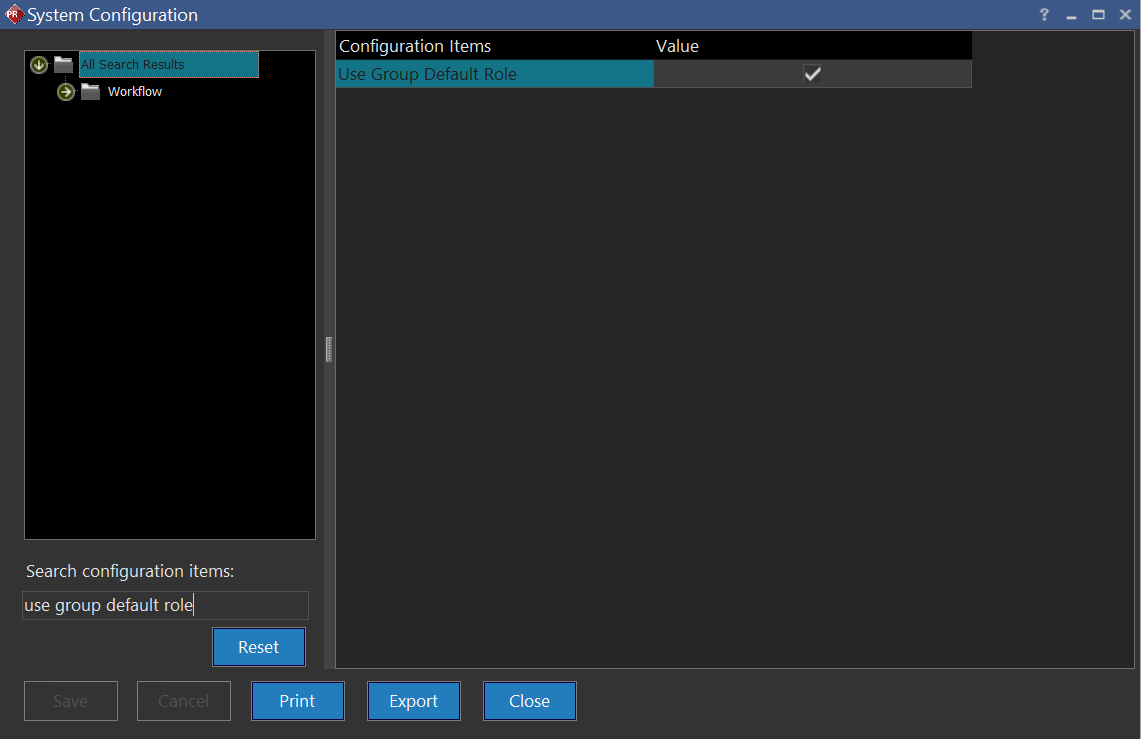The image size is (1141, 739).
Task: Click the Export button
Action: [x=413, y=701]
